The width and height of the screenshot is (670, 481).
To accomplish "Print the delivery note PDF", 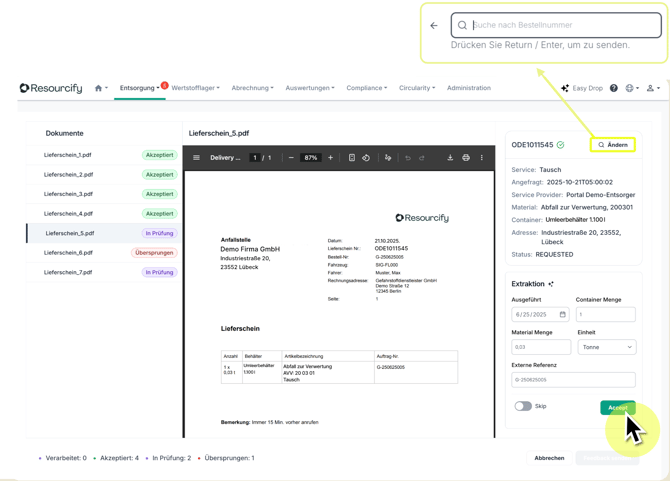I will [466, 158].
